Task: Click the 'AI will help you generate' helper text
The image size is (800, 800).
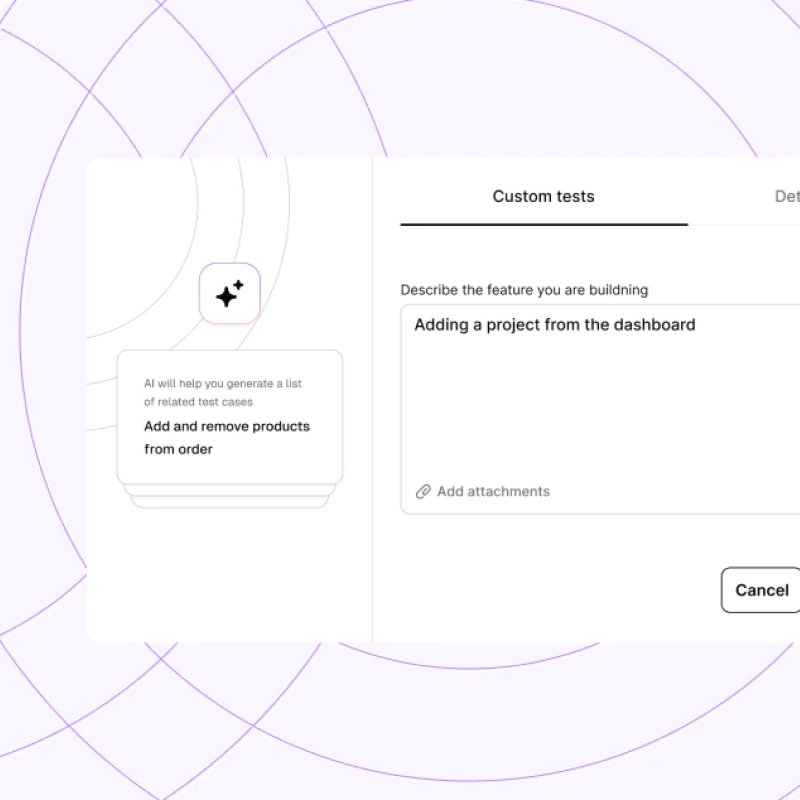Action: [222, 383]
